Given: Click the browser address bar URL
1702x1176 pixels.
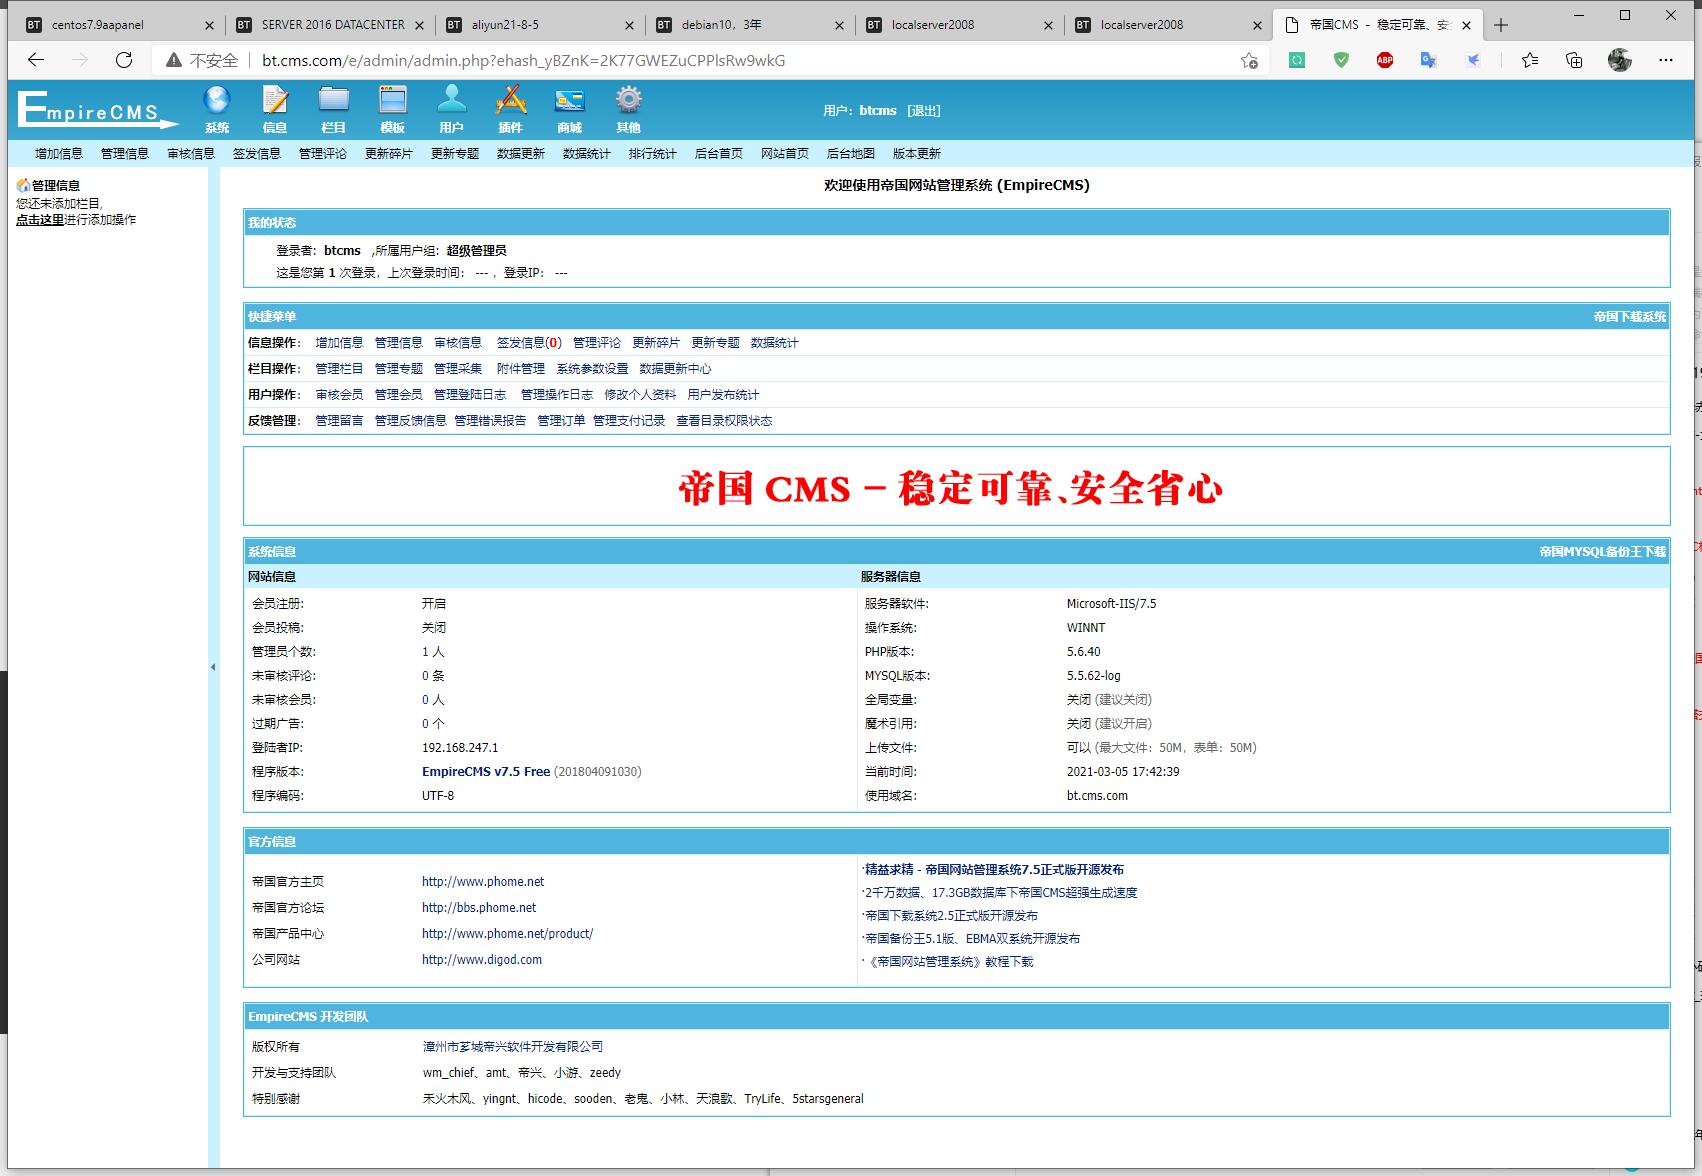Looking at the screenshot, I should tap(524, 60).
